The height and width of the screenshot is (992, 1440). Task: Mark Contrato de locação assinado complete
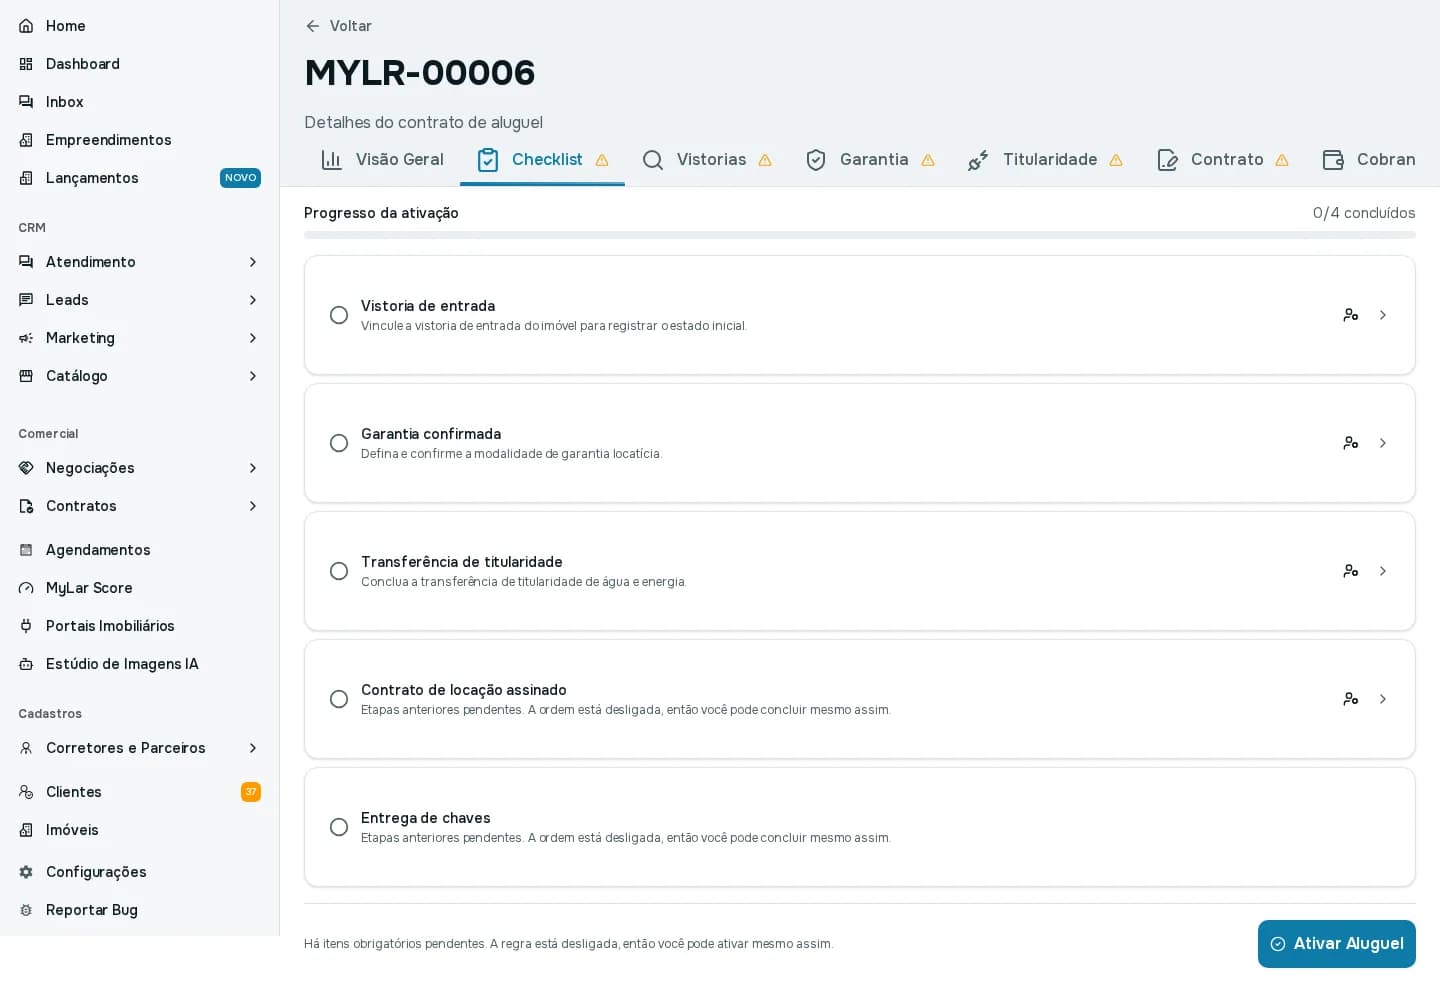click(x=339, y=699)
